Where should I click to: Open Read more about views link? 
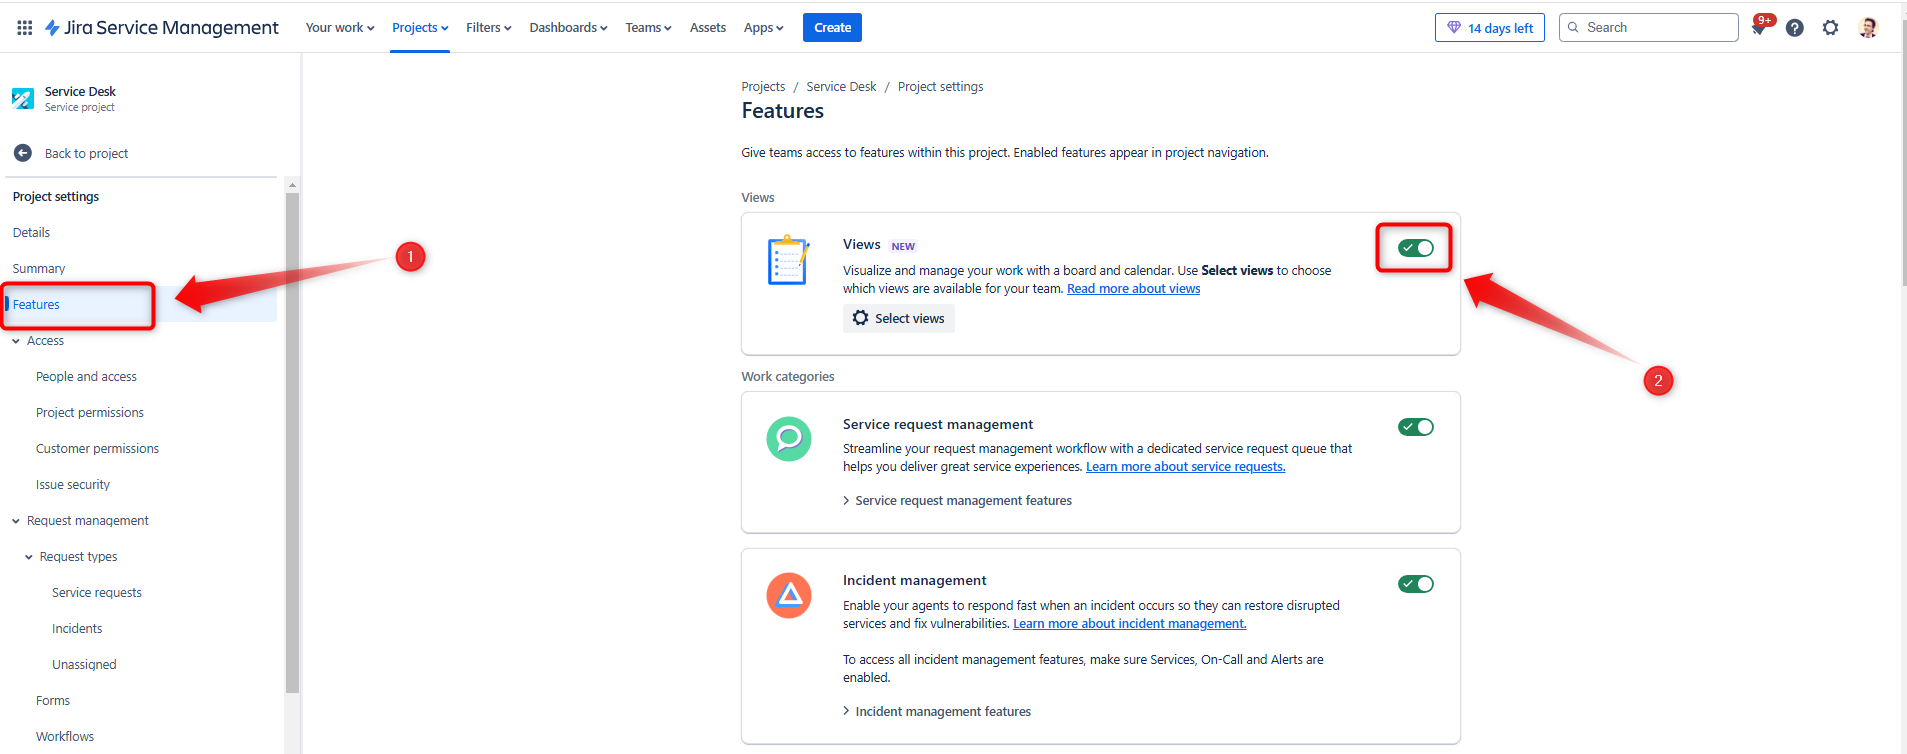tap(1133, 289)
